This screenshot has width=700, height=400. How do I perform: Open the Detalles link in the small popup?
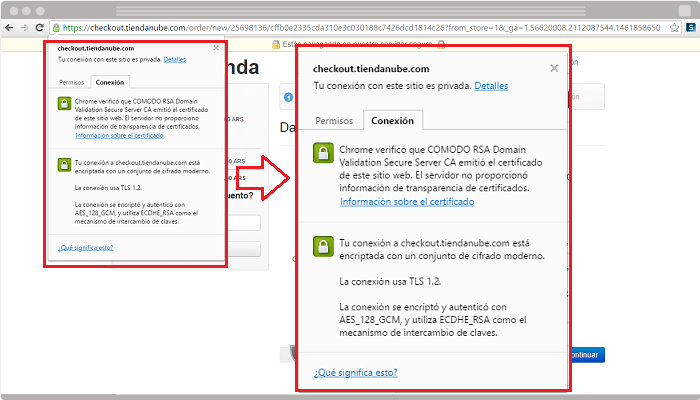coord(175,59)
